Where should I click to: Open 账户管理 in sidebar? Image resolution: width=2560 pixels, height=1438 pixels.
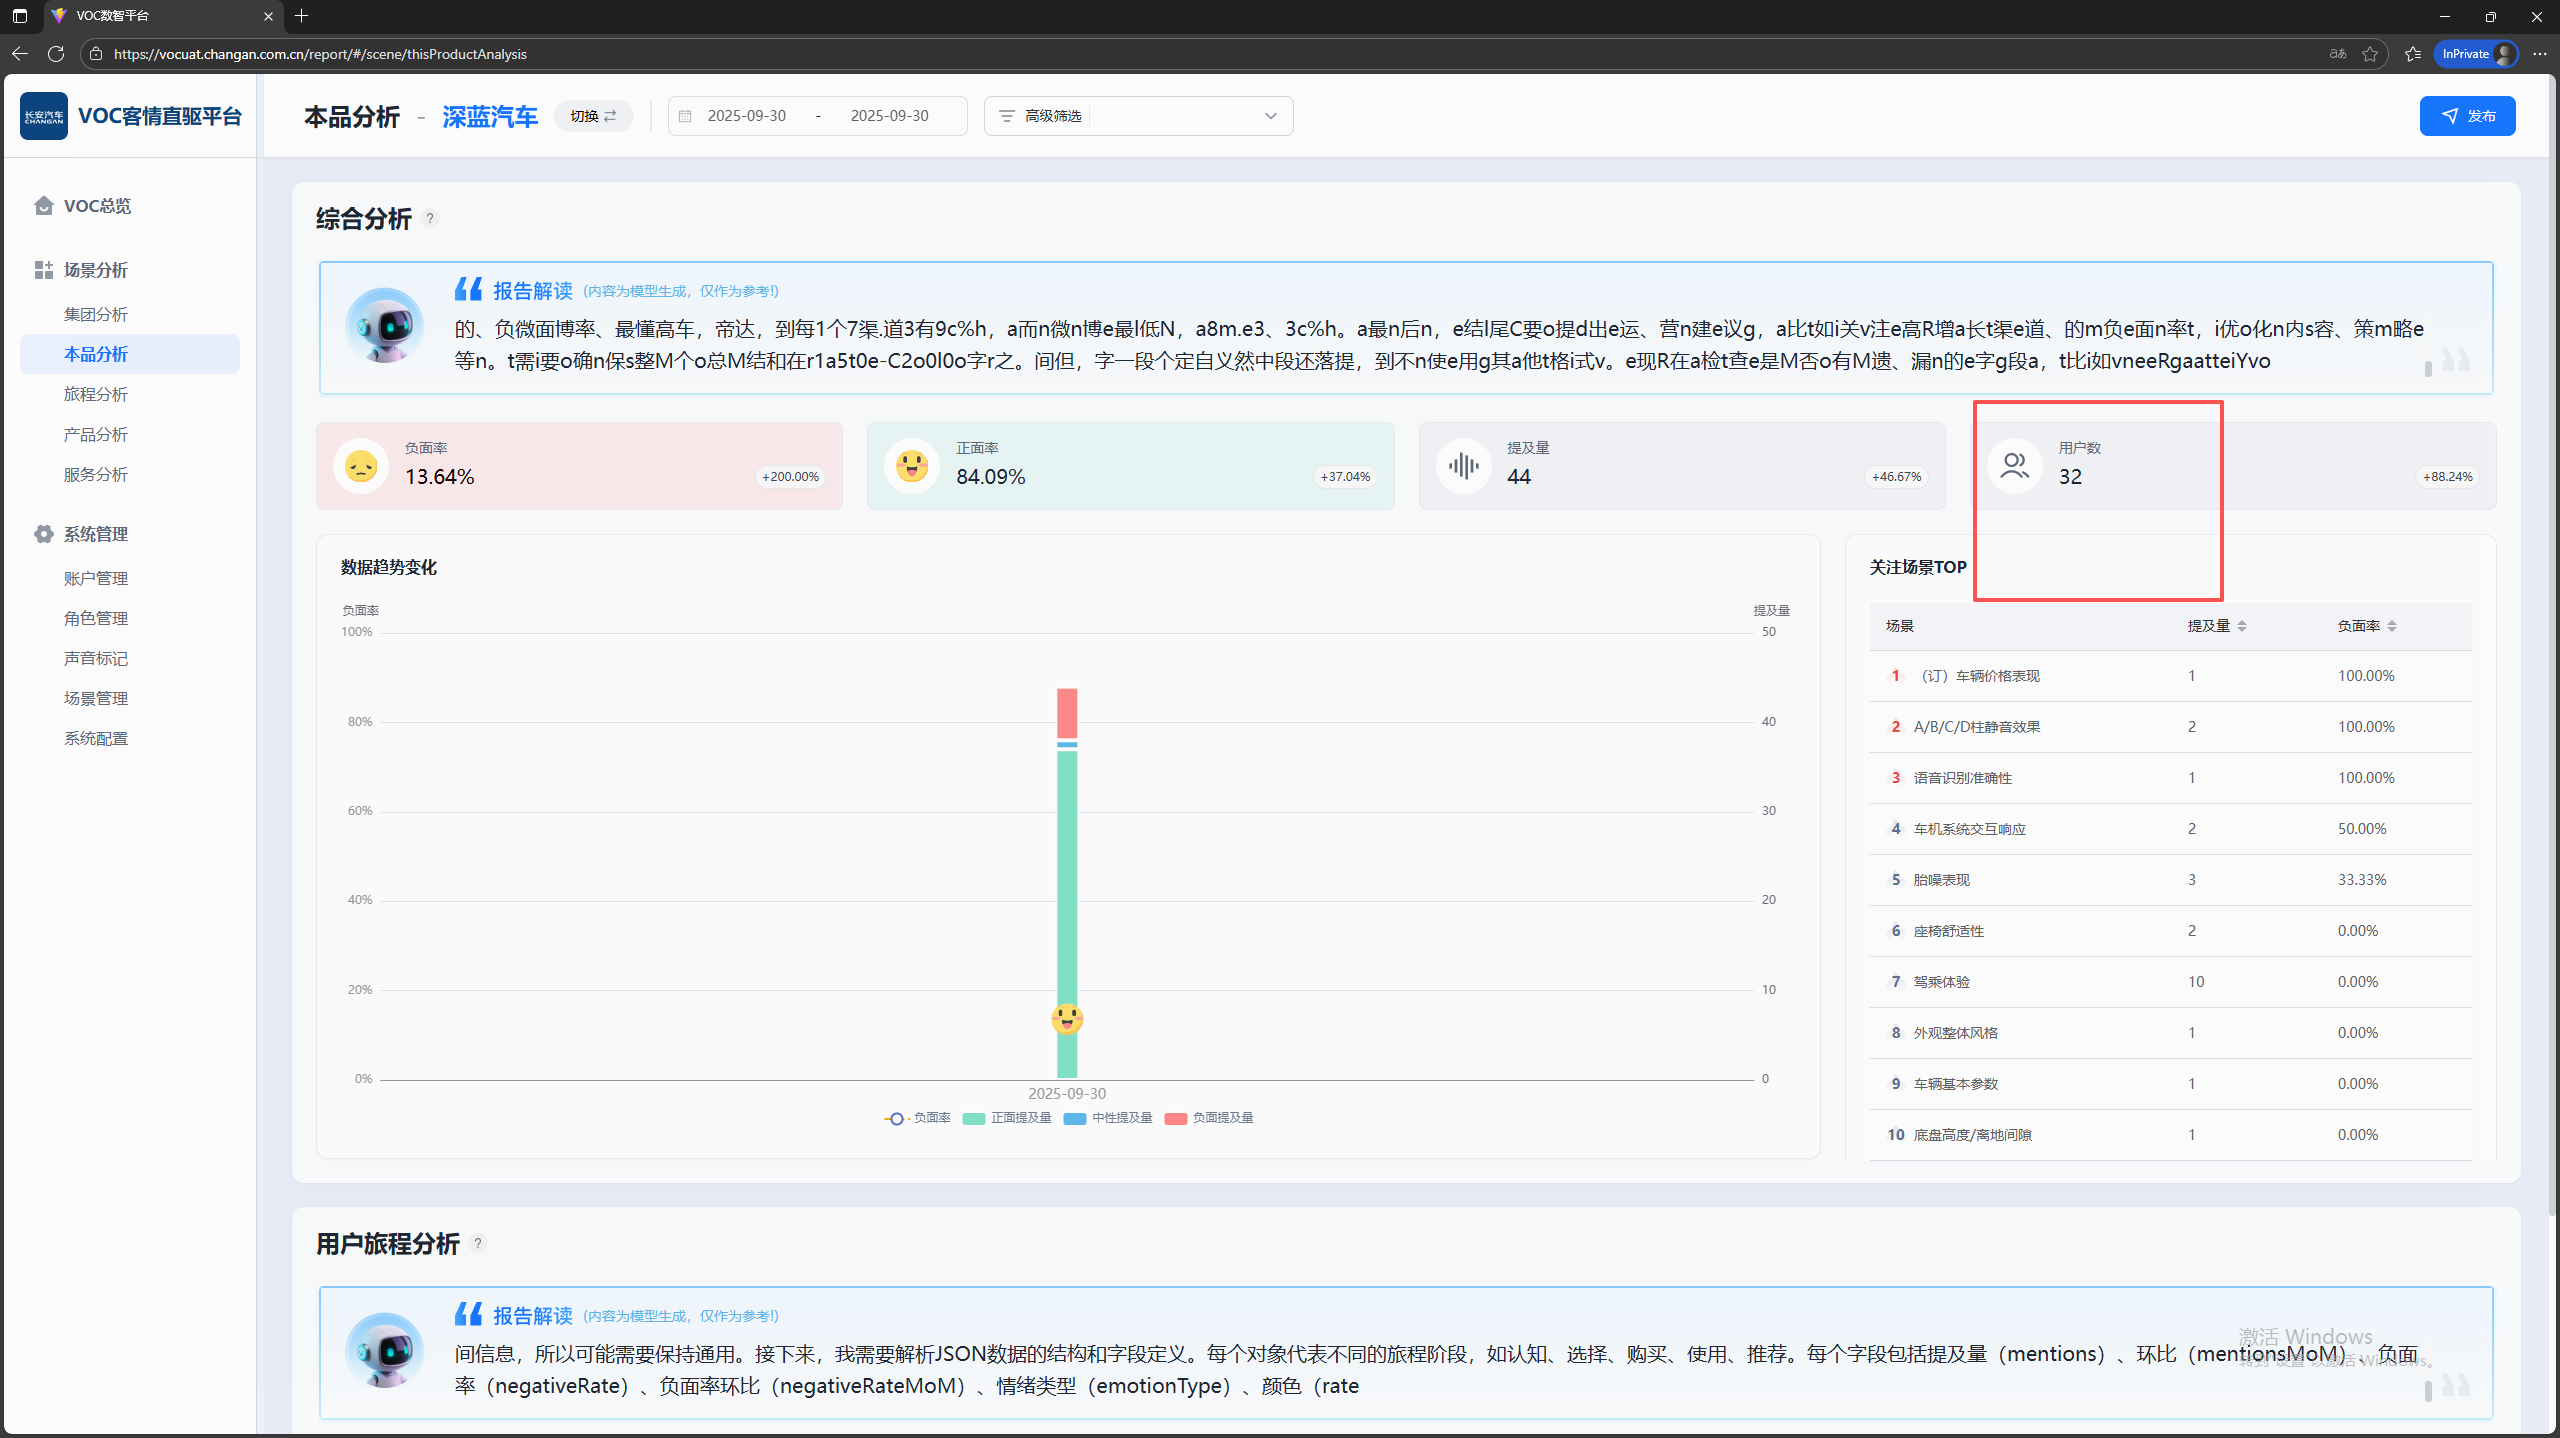(x=96, y=578)
